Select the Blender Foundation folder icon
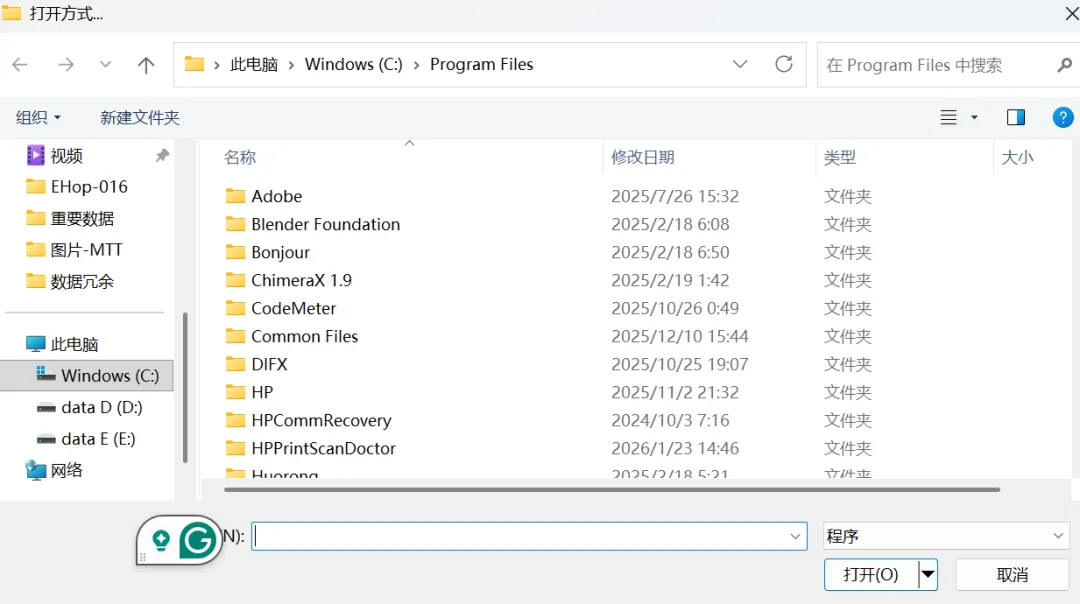The image size is (1080, 604). [235, 224]
